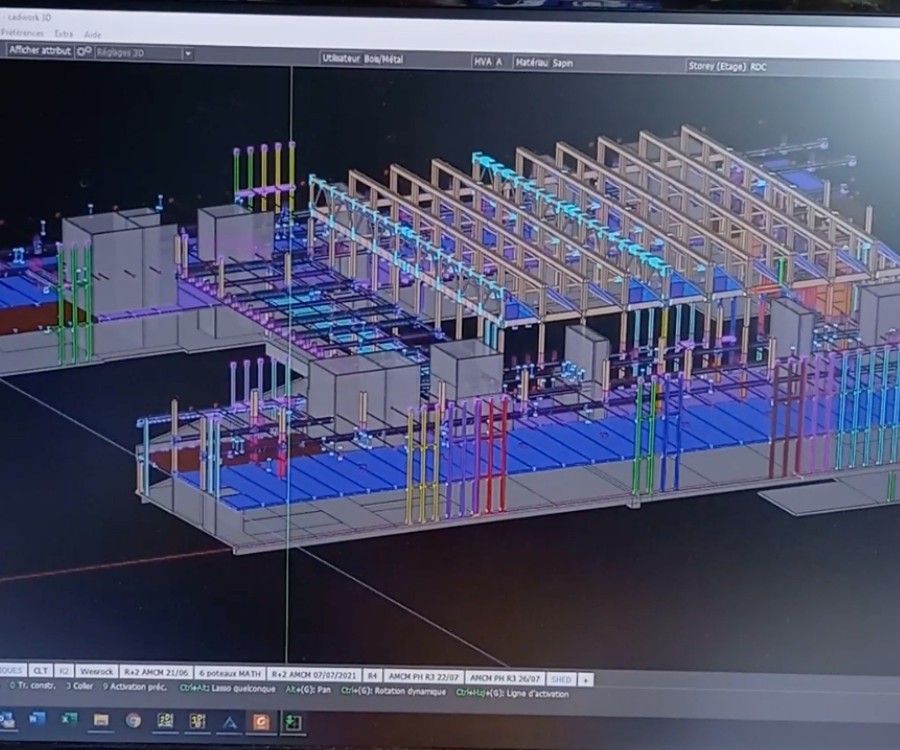Open the Extra menu
Screen dimensions: 900x750
coord(63,34)
